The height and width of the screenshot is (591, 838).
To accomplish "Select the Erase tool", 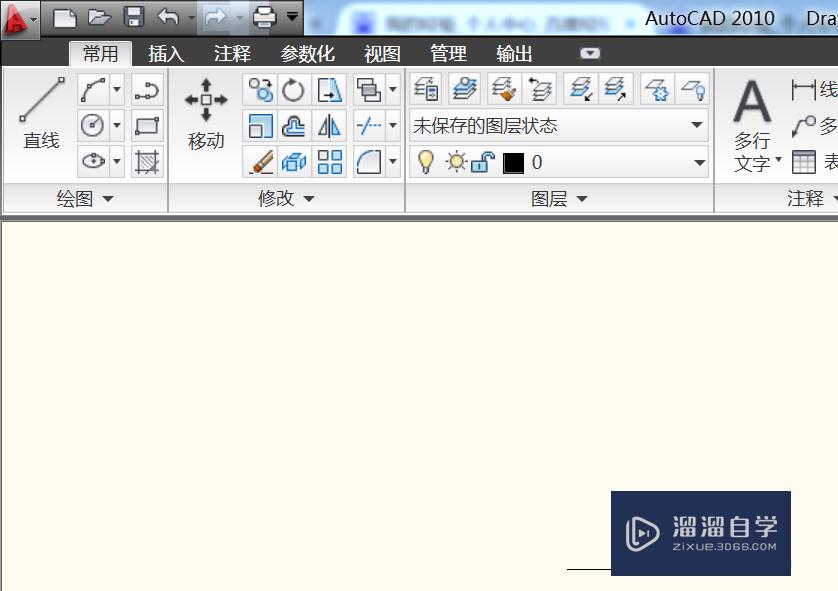I will click(262, 160).
